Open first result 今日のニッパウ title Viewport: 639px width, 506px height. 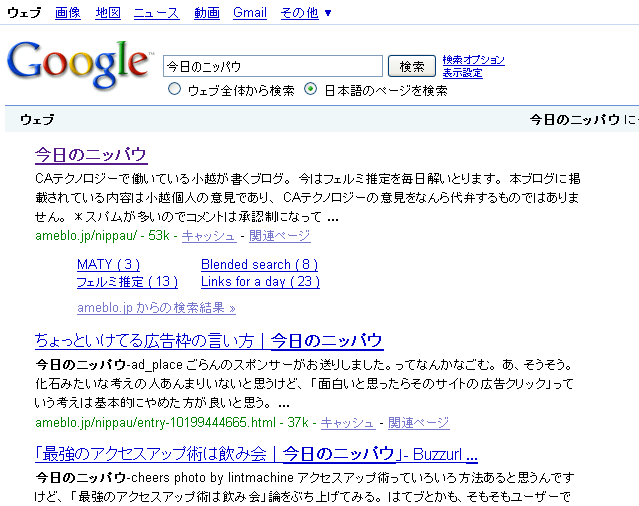coord(91,155)
